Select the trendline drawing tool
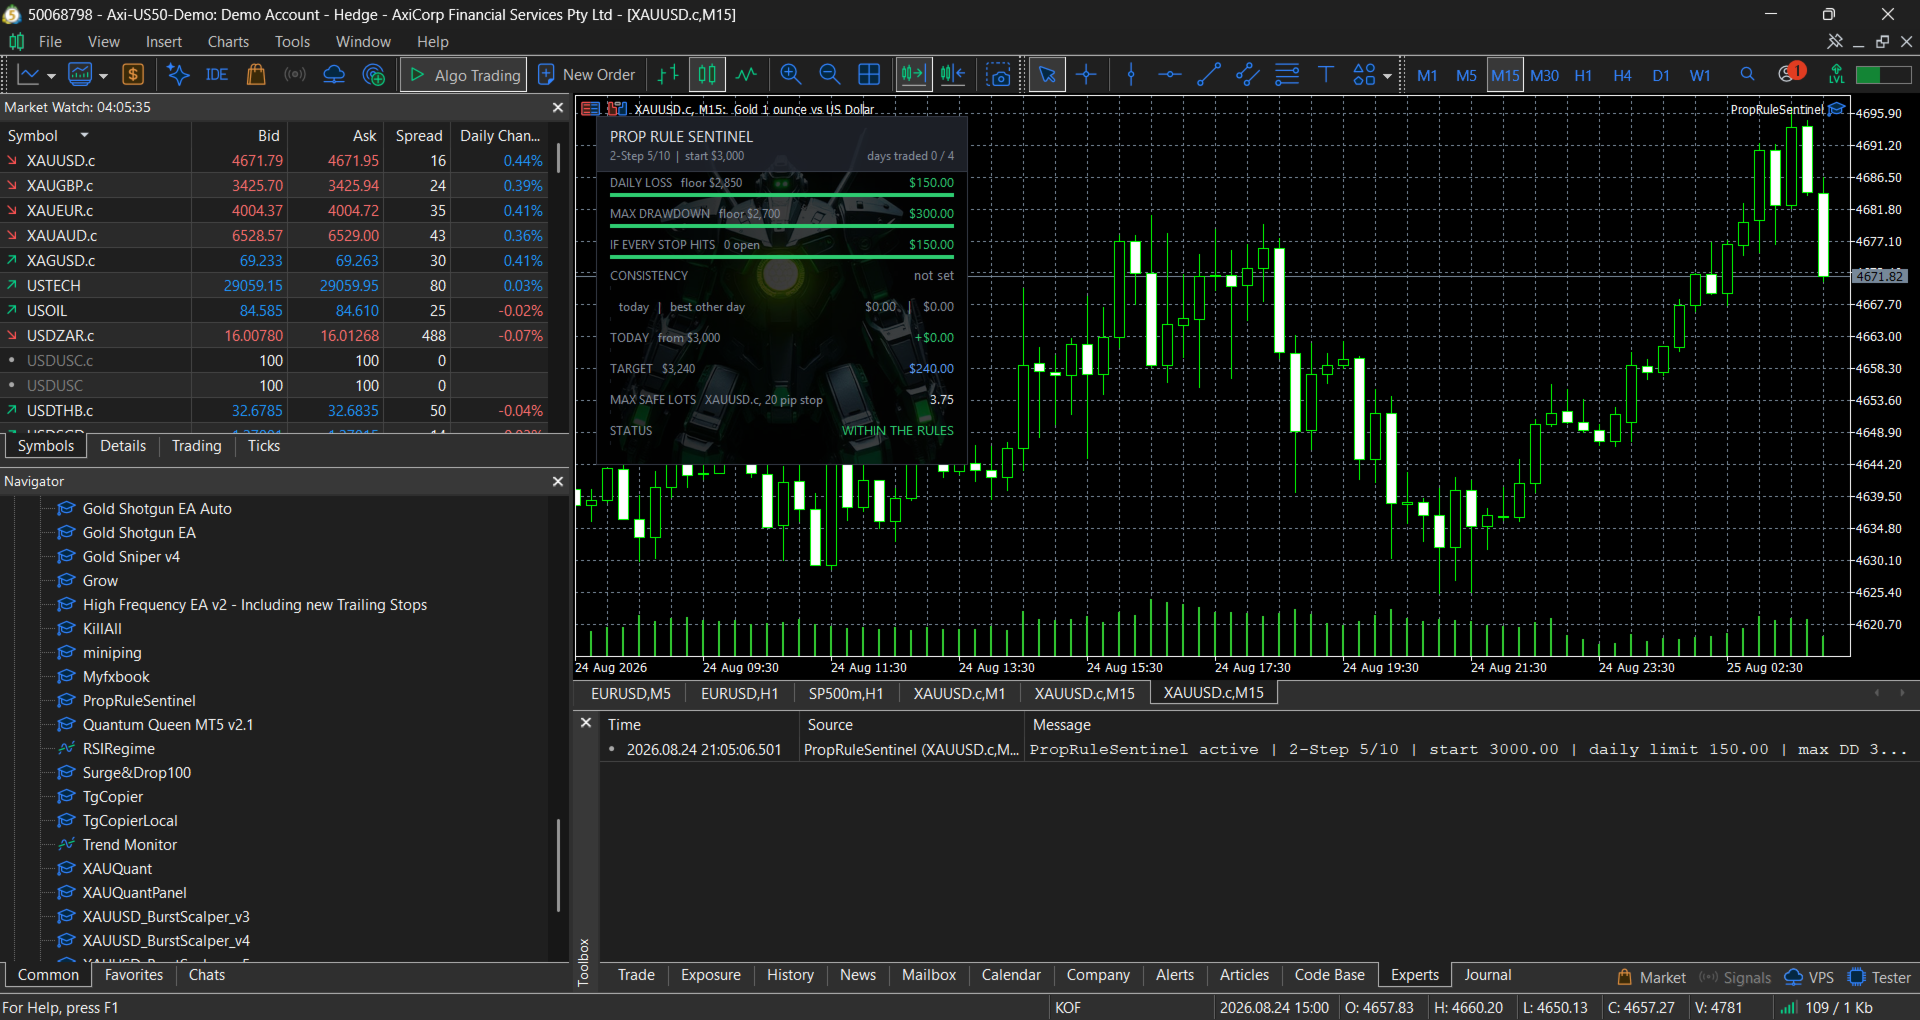 pos(1209,75)
